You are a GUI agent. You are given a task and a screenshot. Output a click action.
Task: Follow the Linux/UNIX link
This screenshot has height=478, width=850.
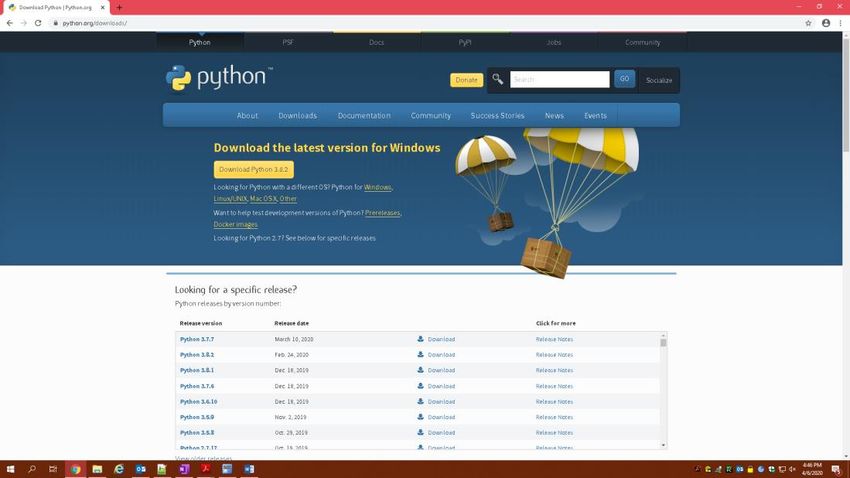point(230,199)
